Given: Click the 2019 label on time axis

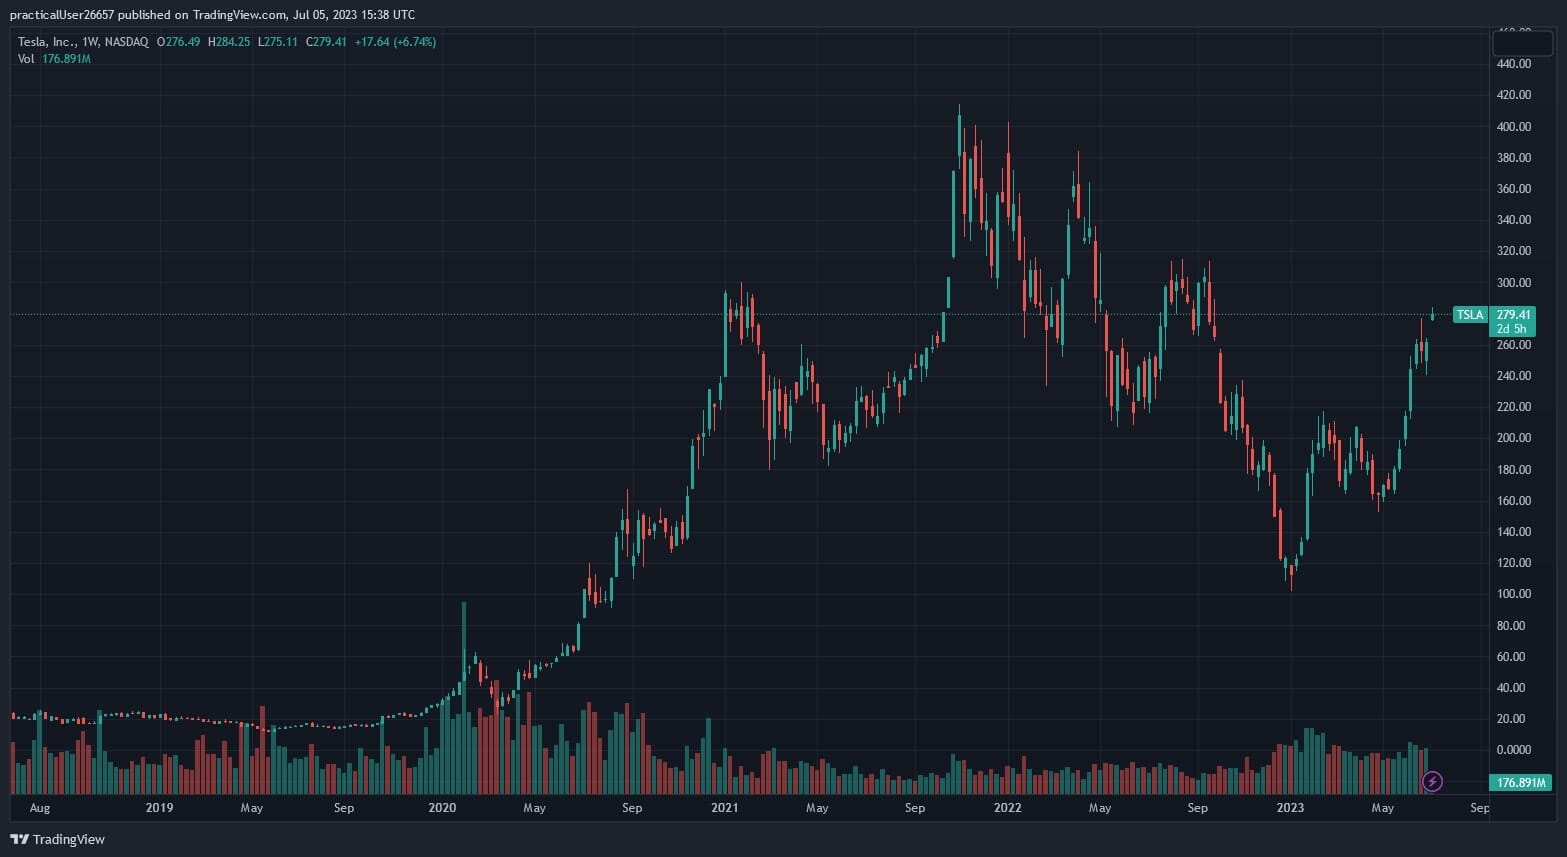Looking at the screenshot, I should pos(159,808).
